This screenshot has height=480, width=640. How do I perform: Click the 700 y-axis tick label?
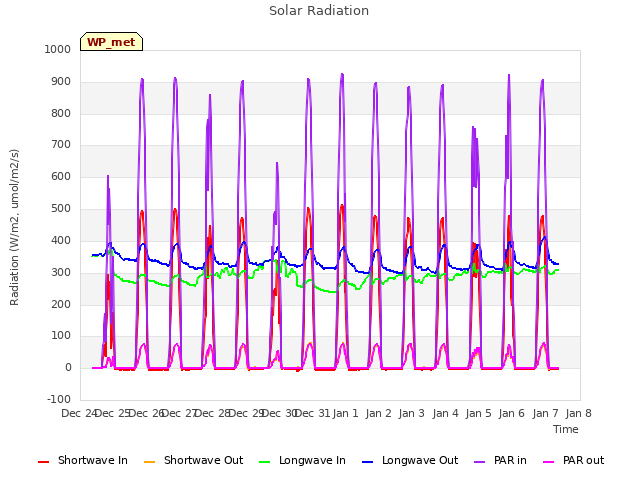tap(61, 144)
